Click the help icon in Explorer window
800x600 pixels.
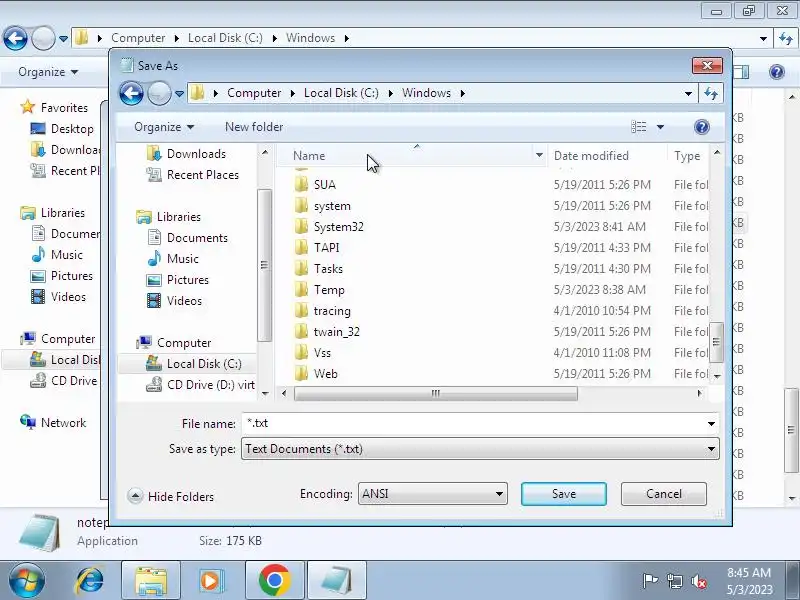776,72
